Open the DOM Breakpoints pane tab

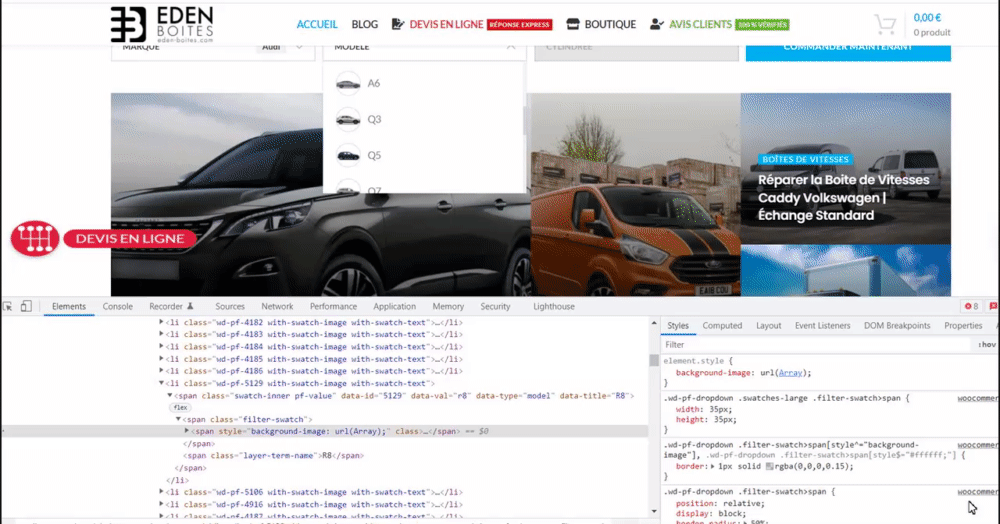(x=897, y=326)
